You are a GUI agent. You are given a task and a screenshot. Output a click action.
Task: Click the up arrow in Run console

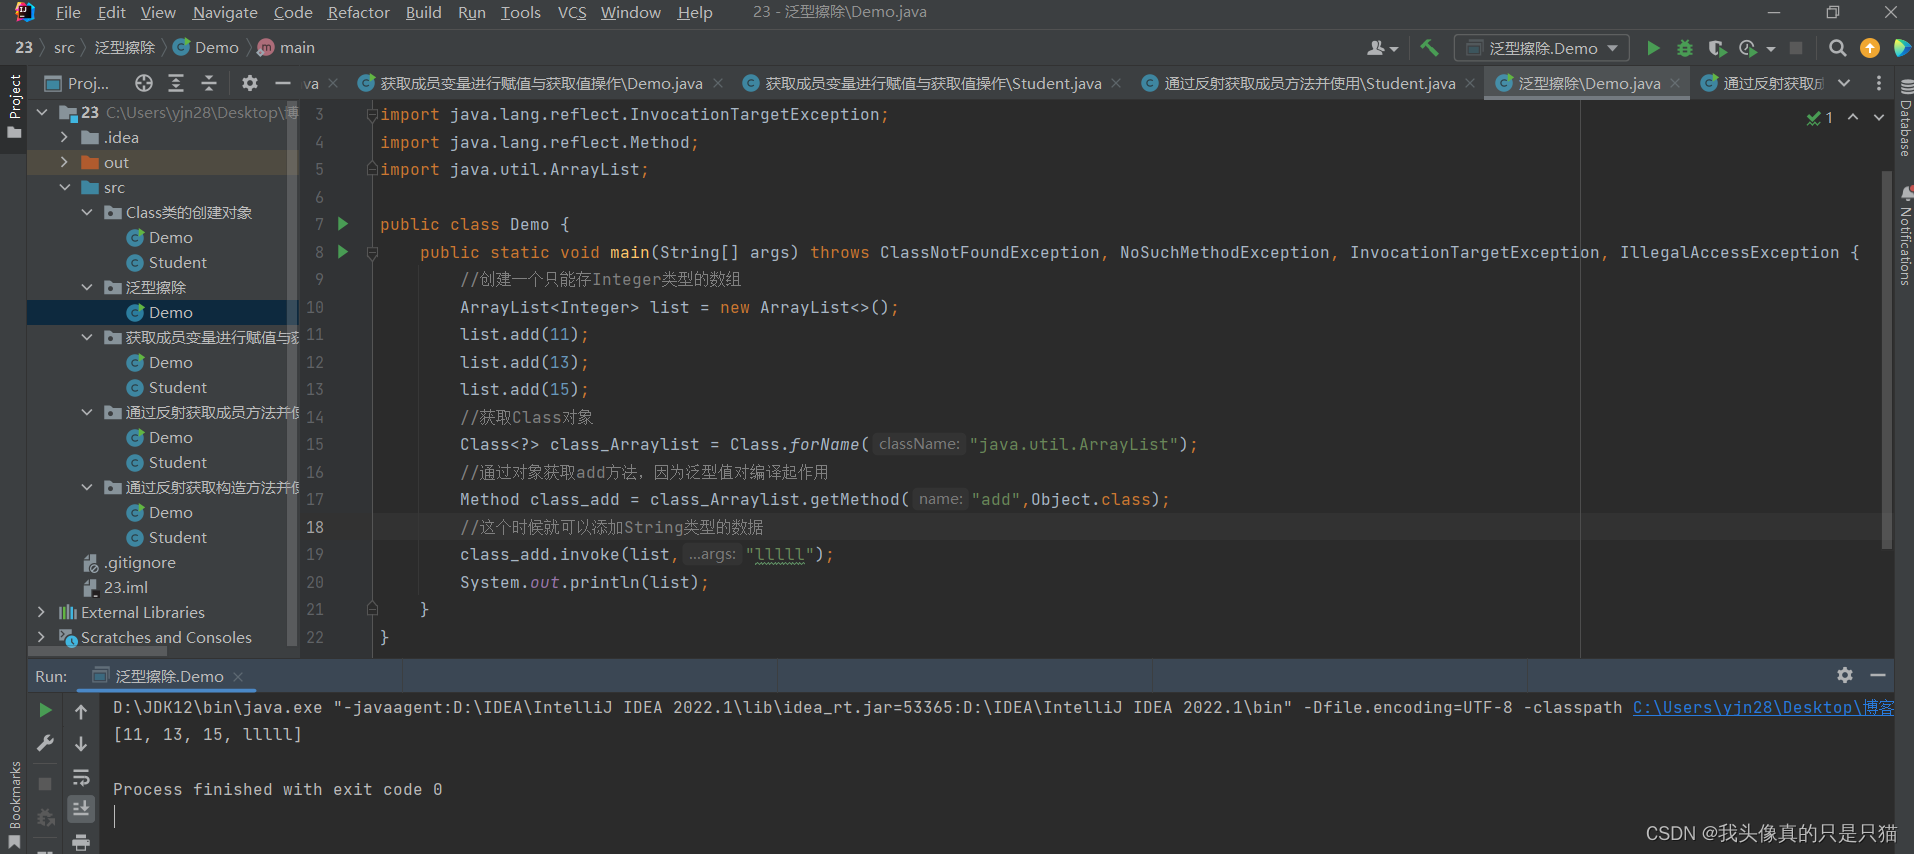(81, 711)
